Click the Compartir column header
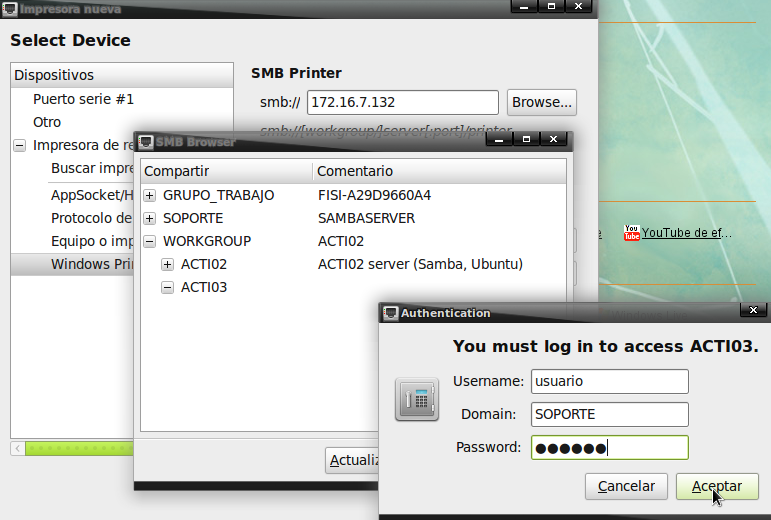 point(227,171)
